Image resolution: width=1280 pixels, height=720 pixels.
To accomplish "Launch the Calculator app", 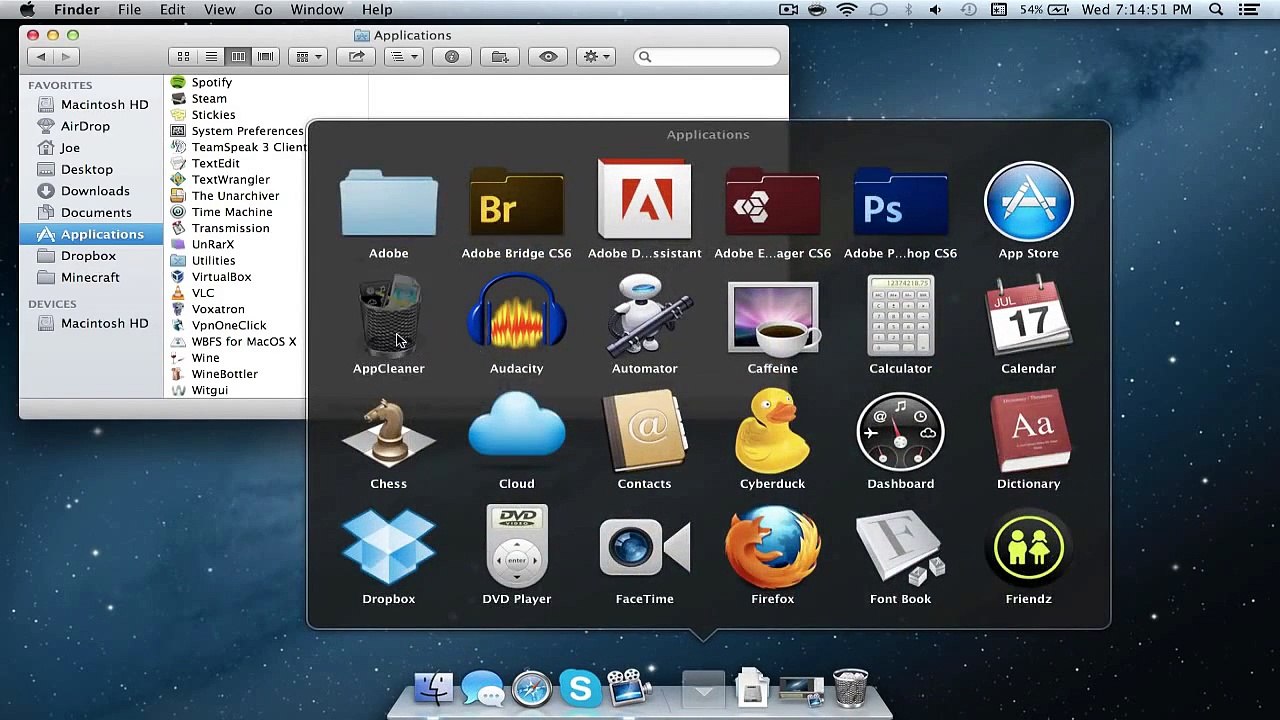I will (900, 318).
